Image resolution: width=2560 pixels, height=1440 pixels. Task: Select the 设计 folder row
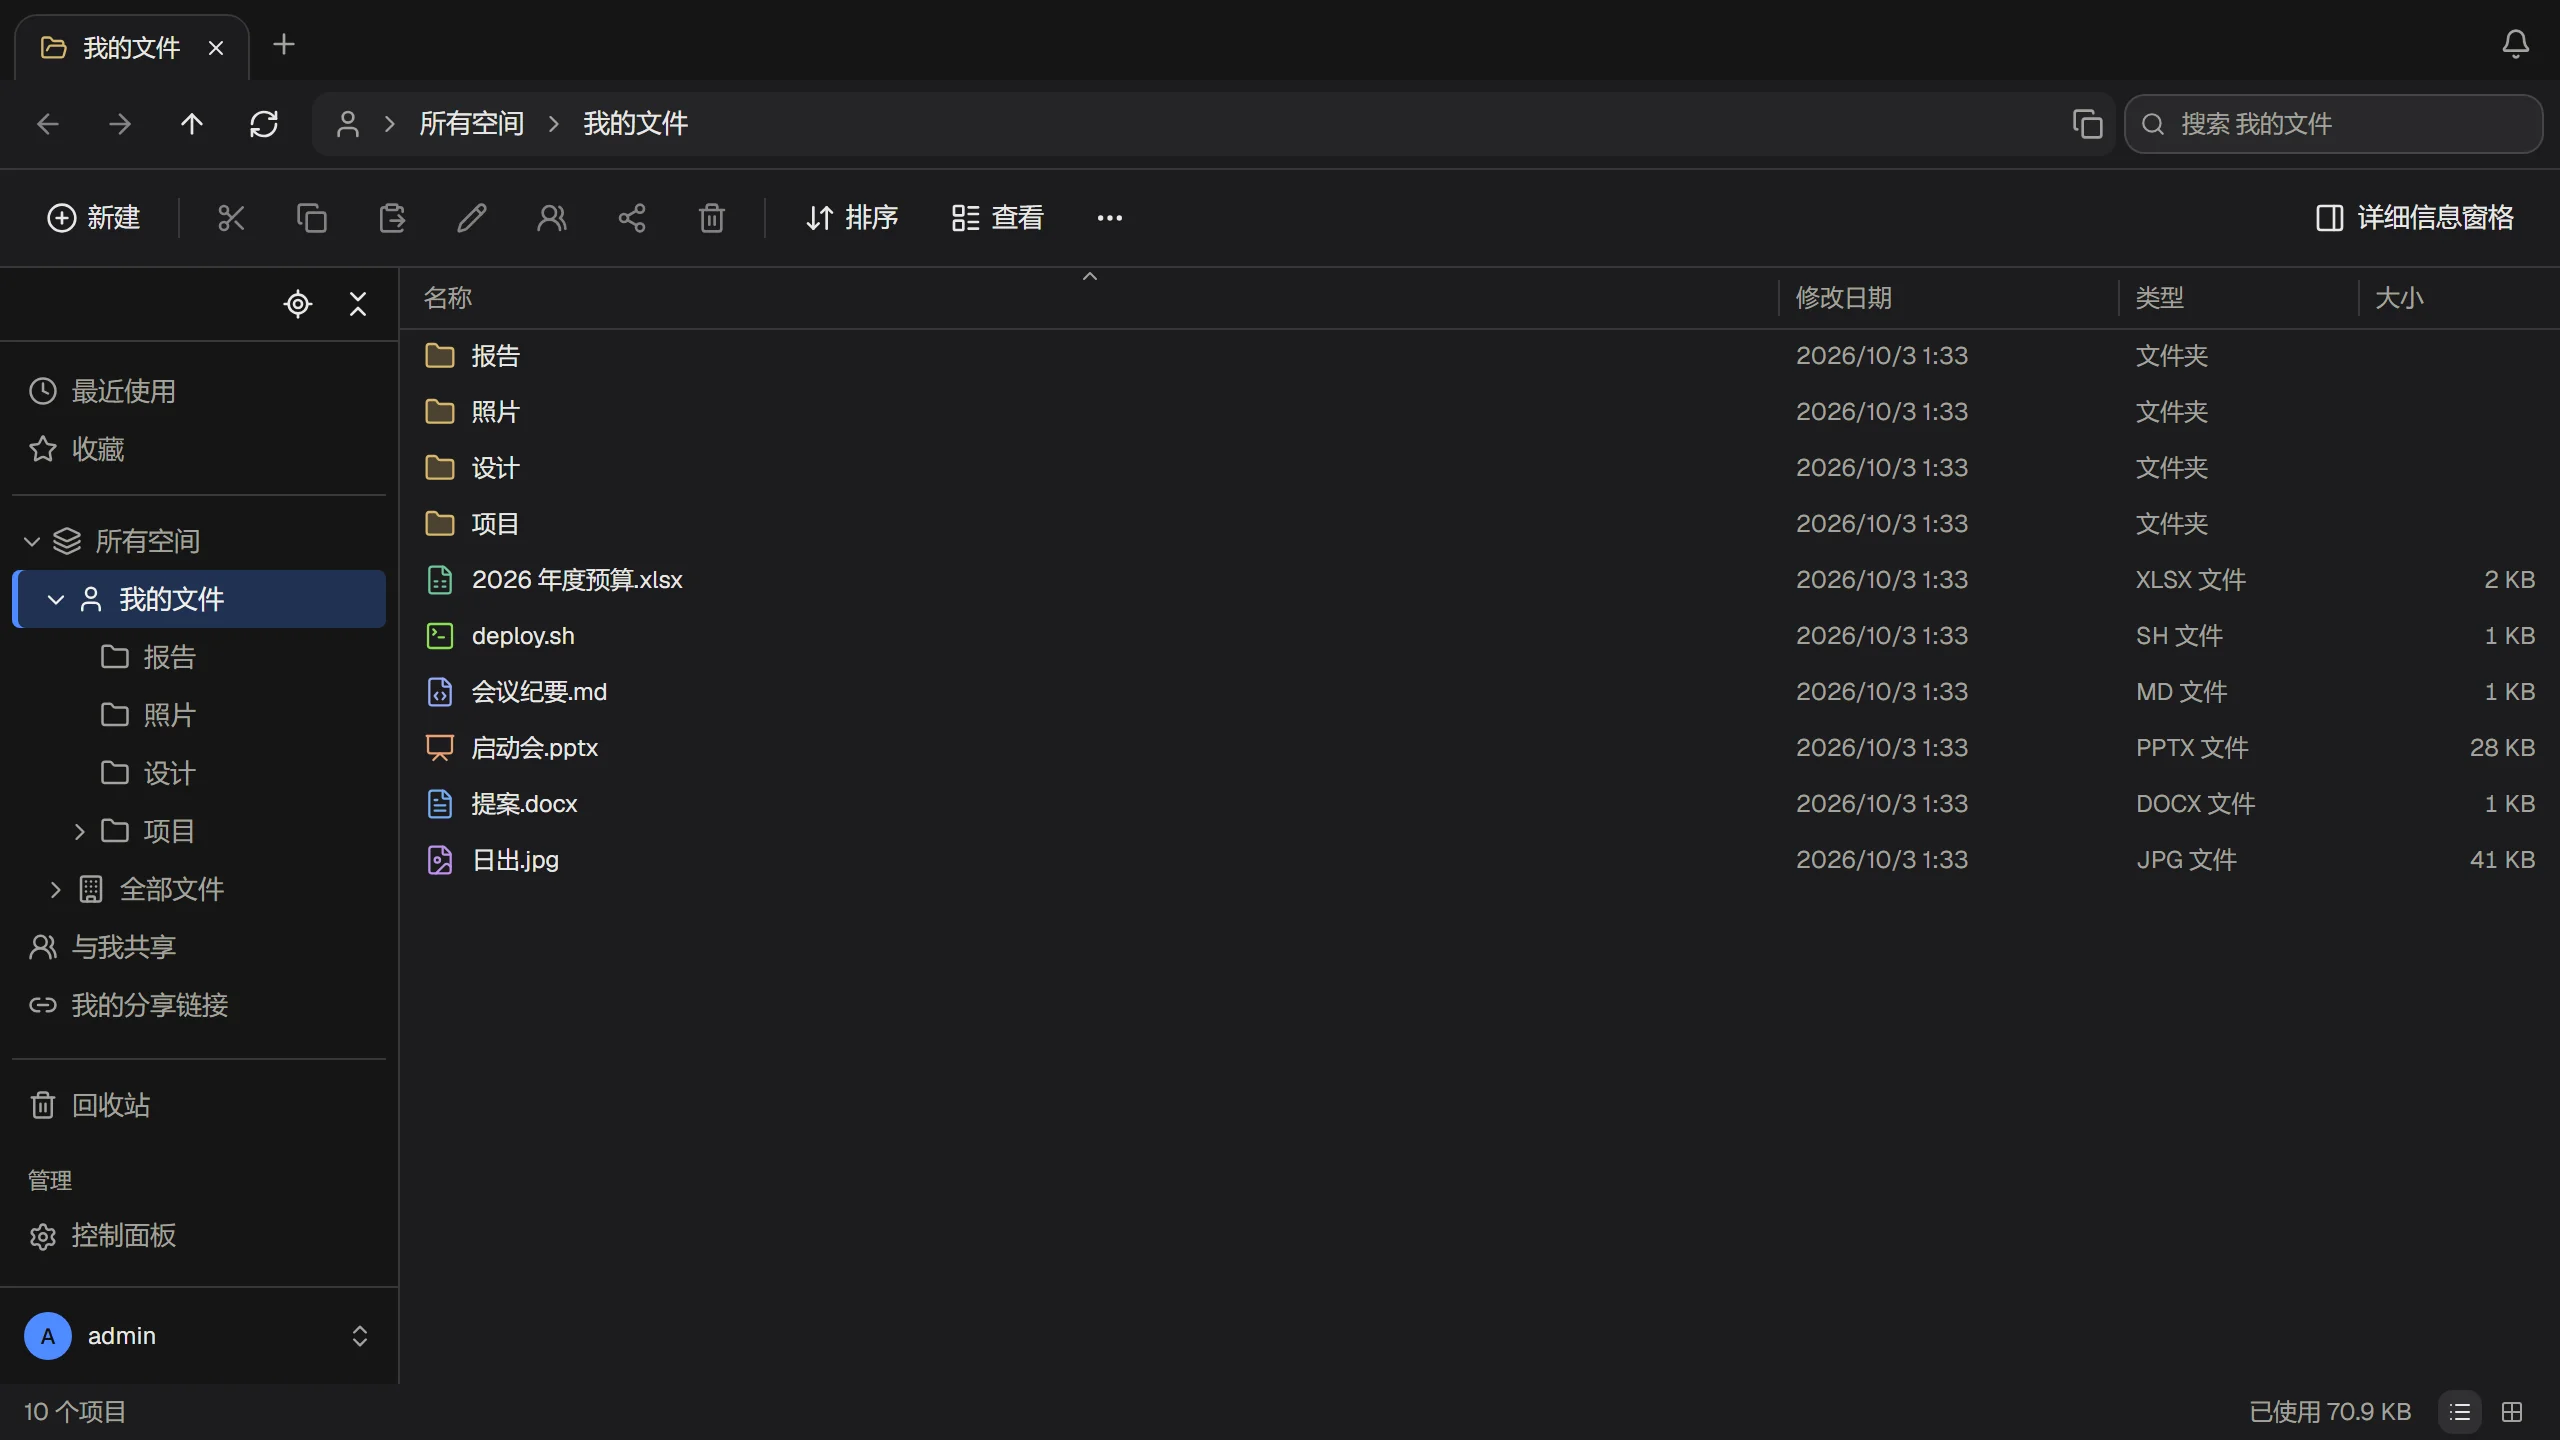click(x=1480, y=468)
